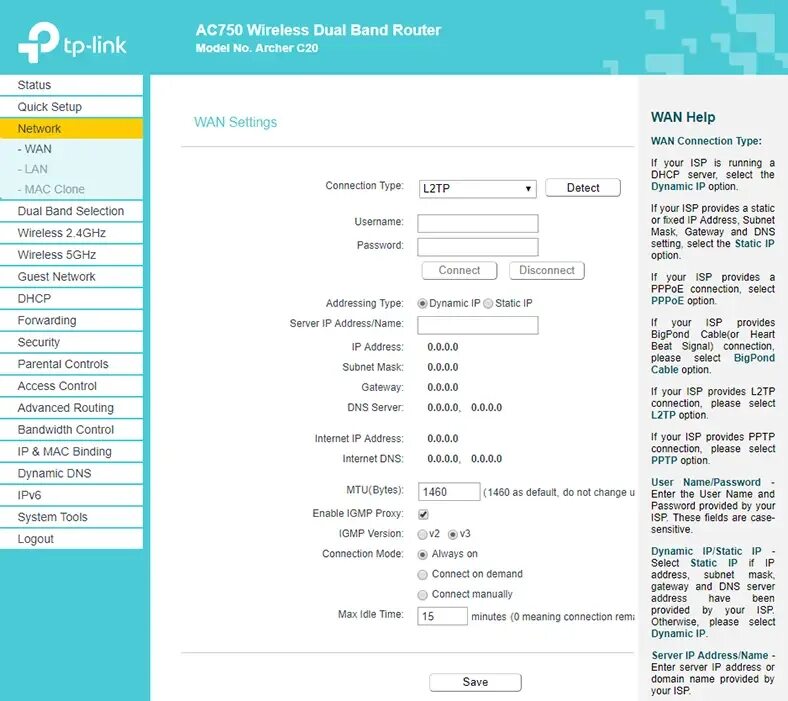Open Access Control settings
The image size is (788, 701).
[x=71, y=386]
